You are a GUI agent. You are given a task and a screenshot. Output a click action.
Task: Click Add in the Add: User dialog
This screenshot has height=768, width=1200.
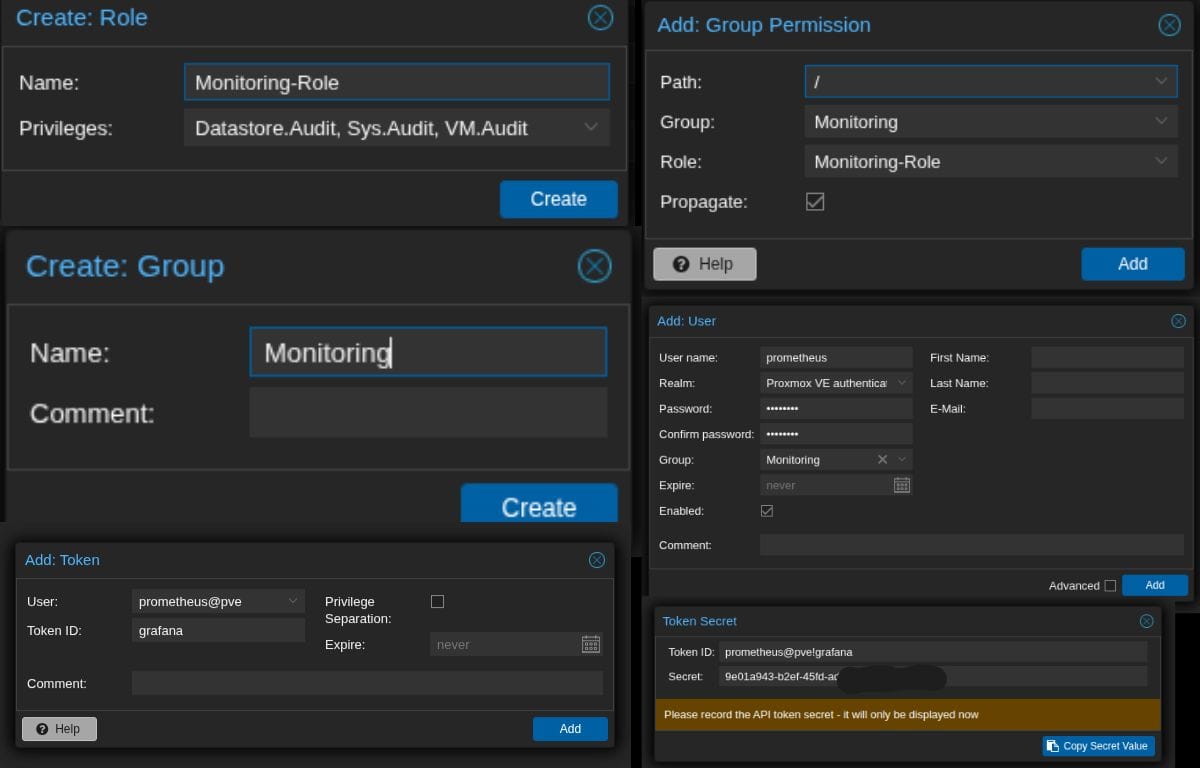point(1155,585)
